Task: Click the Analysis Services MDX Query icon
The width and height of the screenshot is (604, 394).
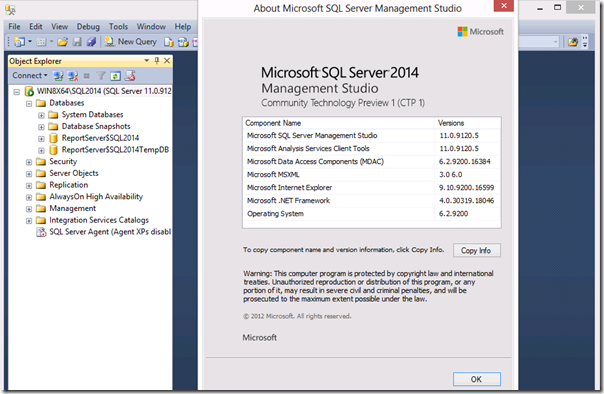Action: coord(183,42)
